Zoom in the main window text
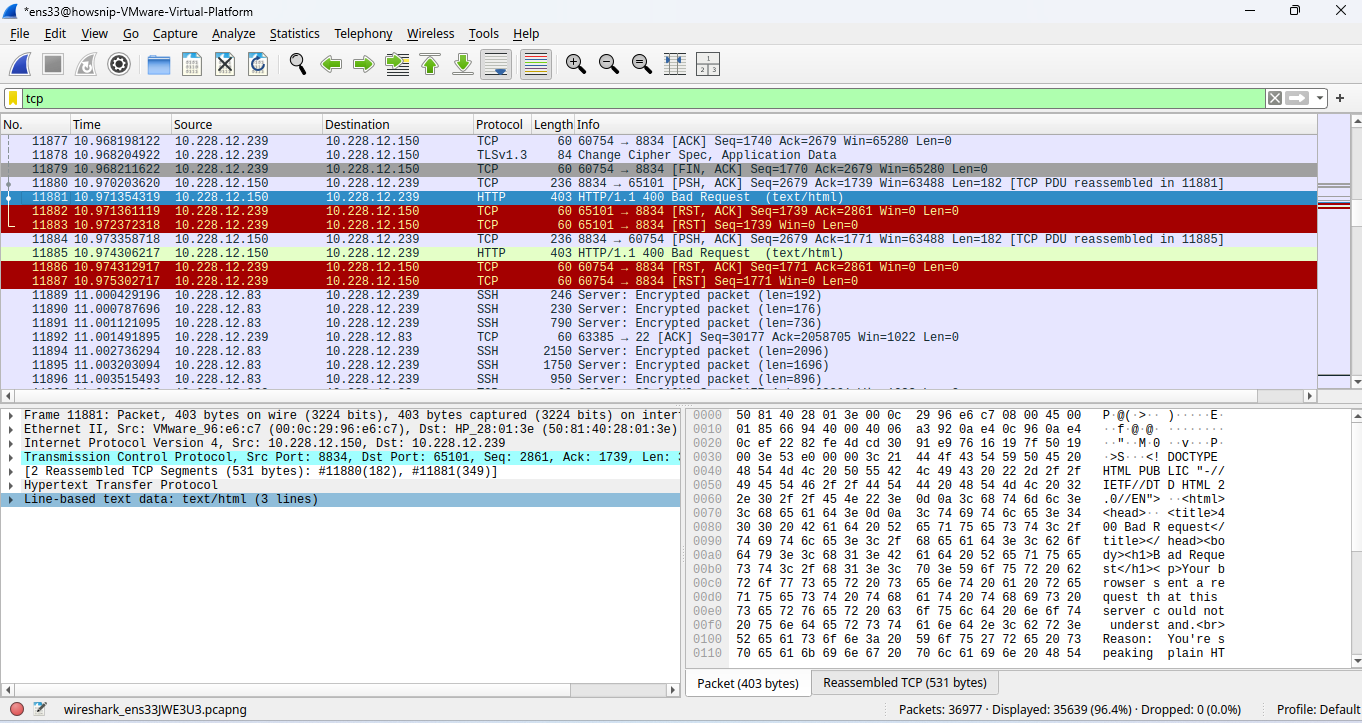 point(576,65)
